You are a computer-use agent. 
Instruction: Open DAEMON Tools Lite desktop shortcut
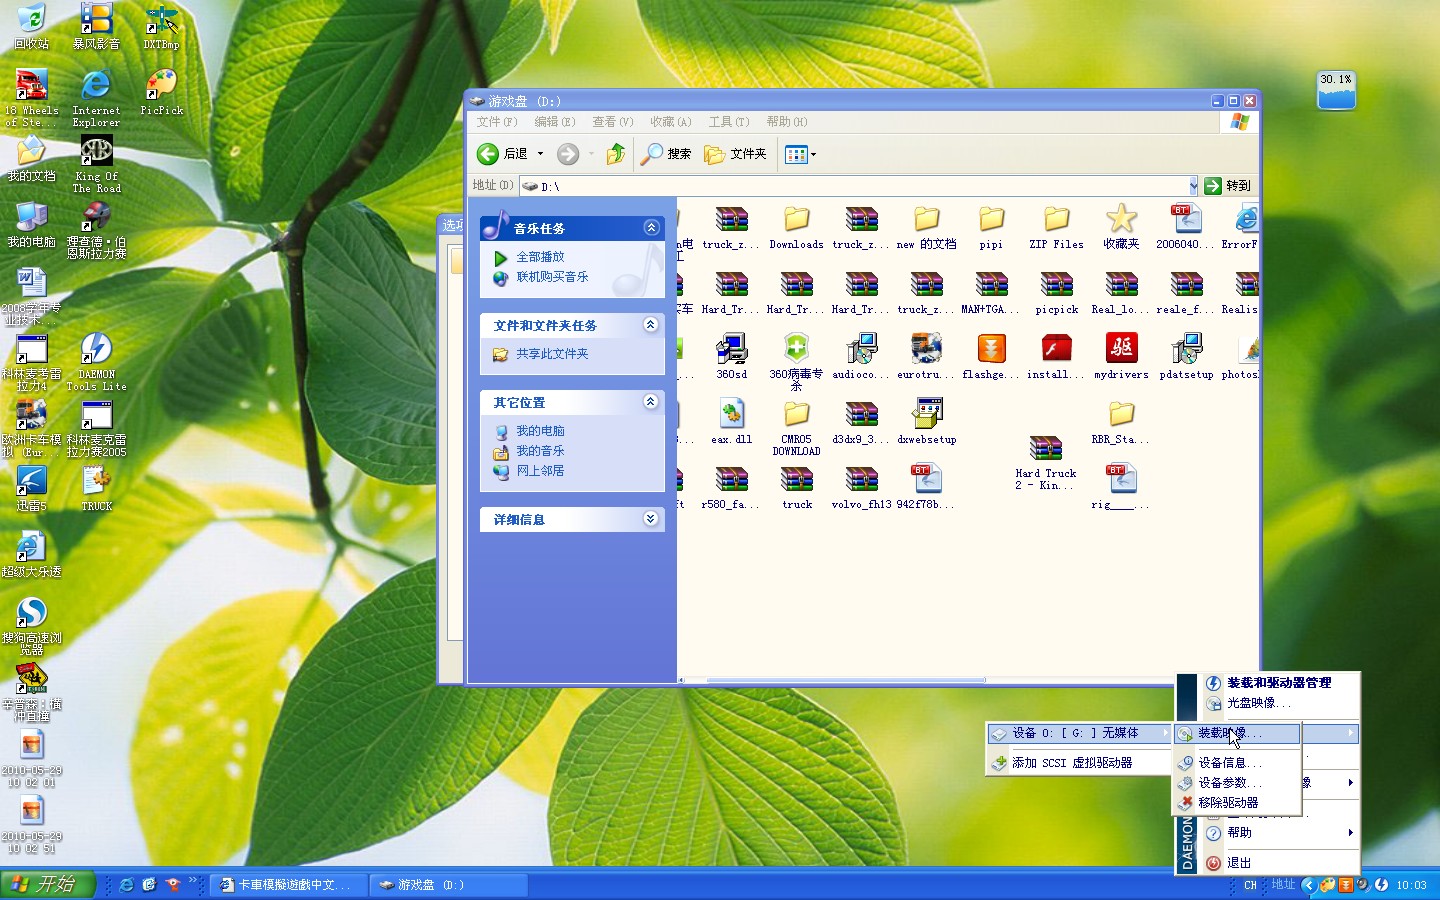pos(96,350)
